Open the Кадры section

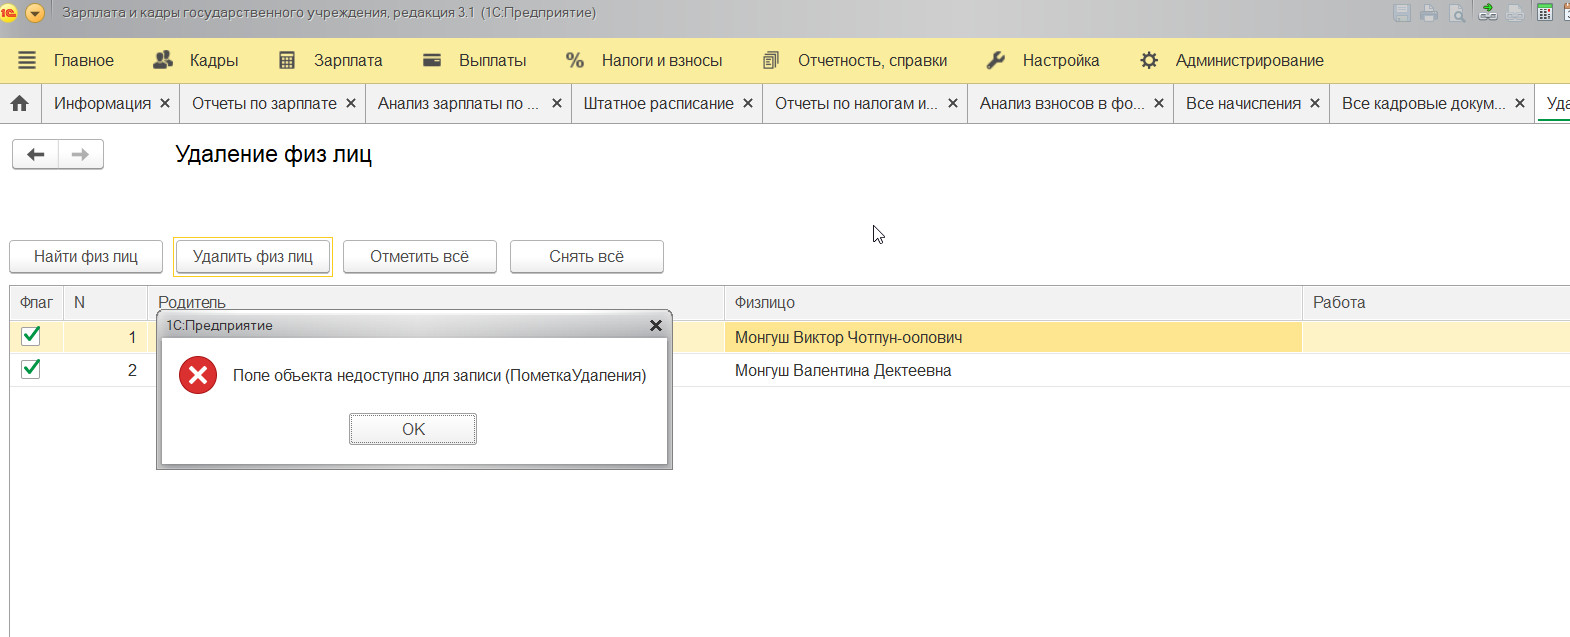214,60
